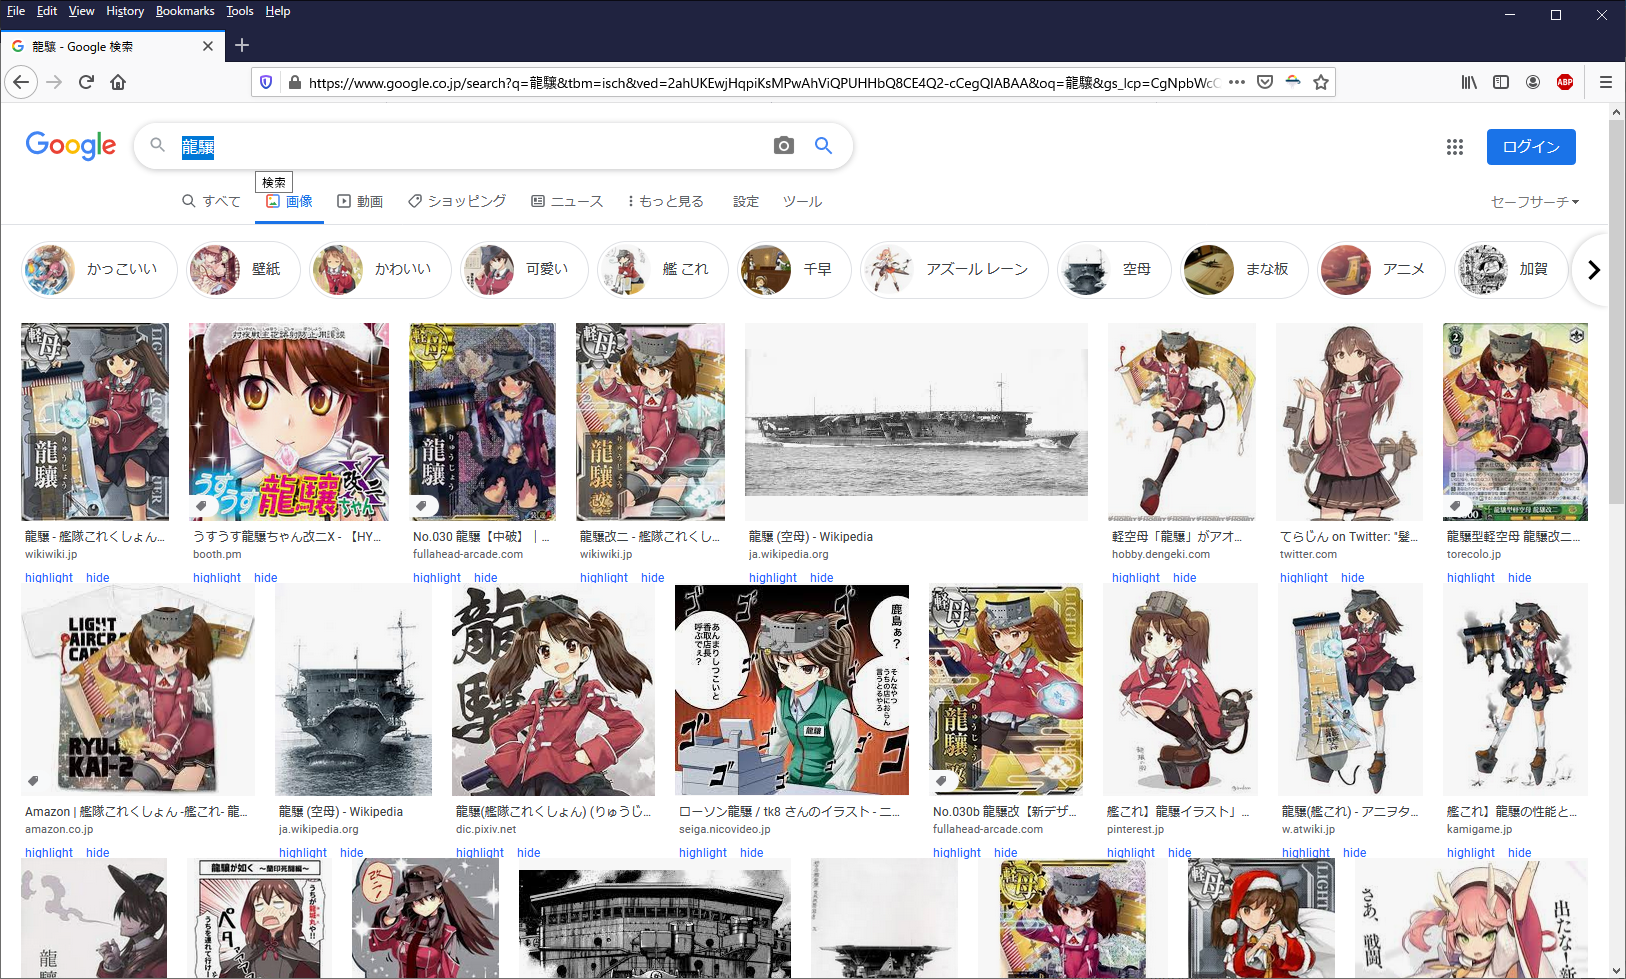Open ツール search tools
Viewport: 1626px width, 979px height.
tap(802, 201)
